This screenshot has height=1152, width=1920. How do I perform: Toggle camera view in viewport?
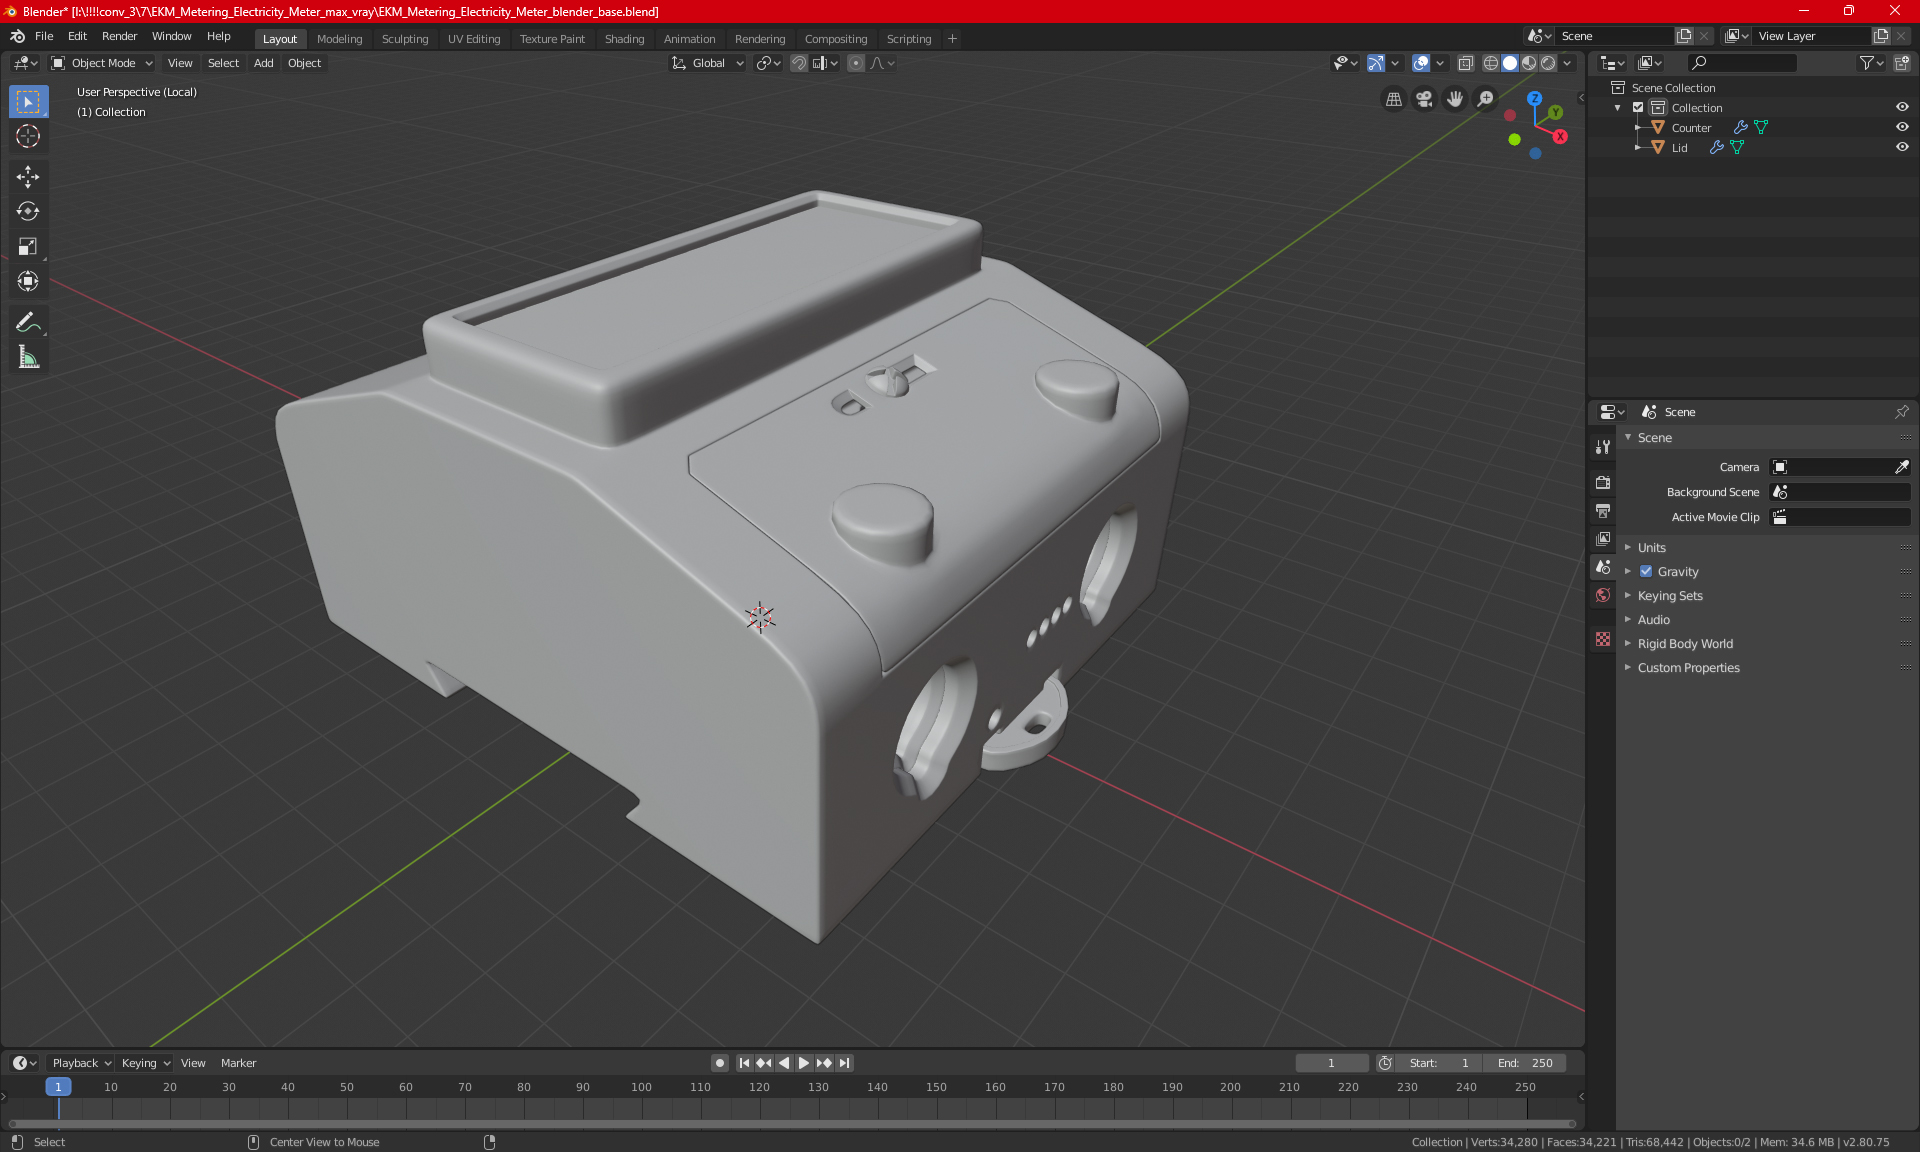pos(1424,99)
